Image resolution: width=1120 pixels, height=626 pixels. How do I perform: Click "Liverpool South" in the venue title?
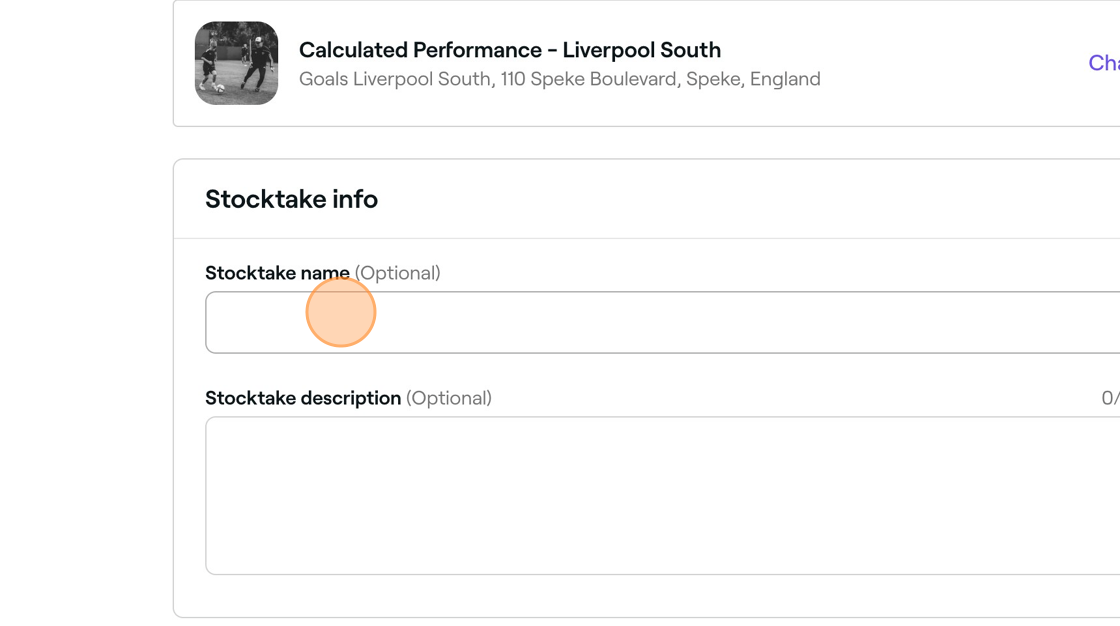(641, 50)
